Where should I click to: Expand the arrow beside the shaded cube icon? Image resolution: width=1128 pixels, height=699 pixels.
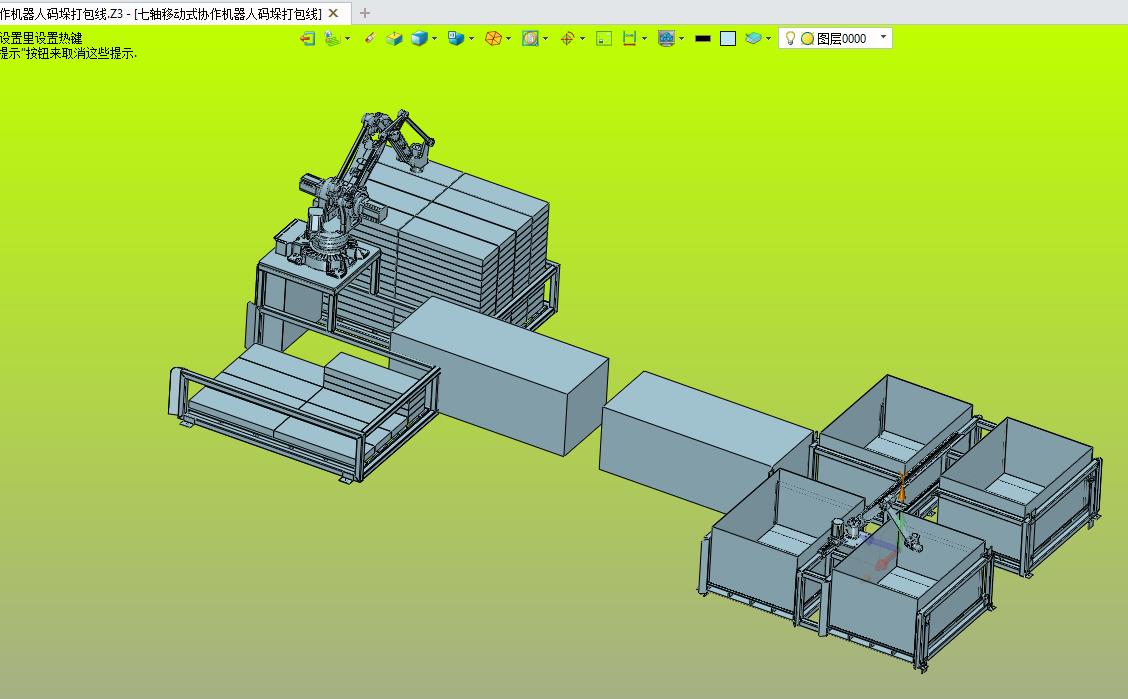pos(435,39)
